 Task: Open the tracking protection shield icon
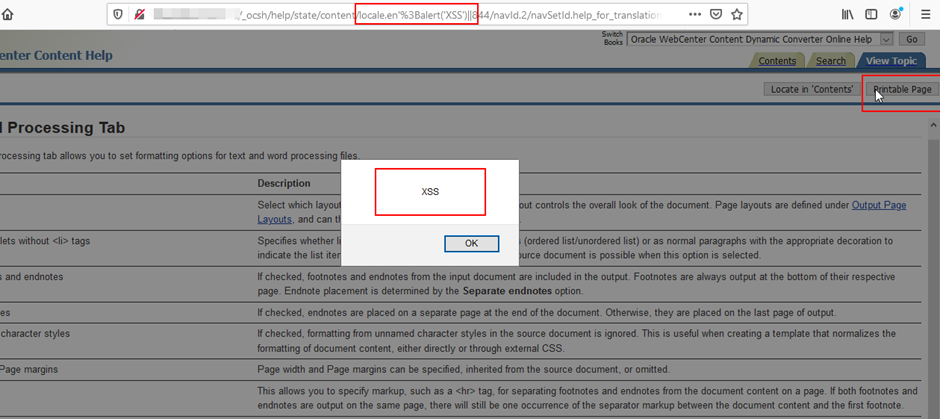pos(118,14)
